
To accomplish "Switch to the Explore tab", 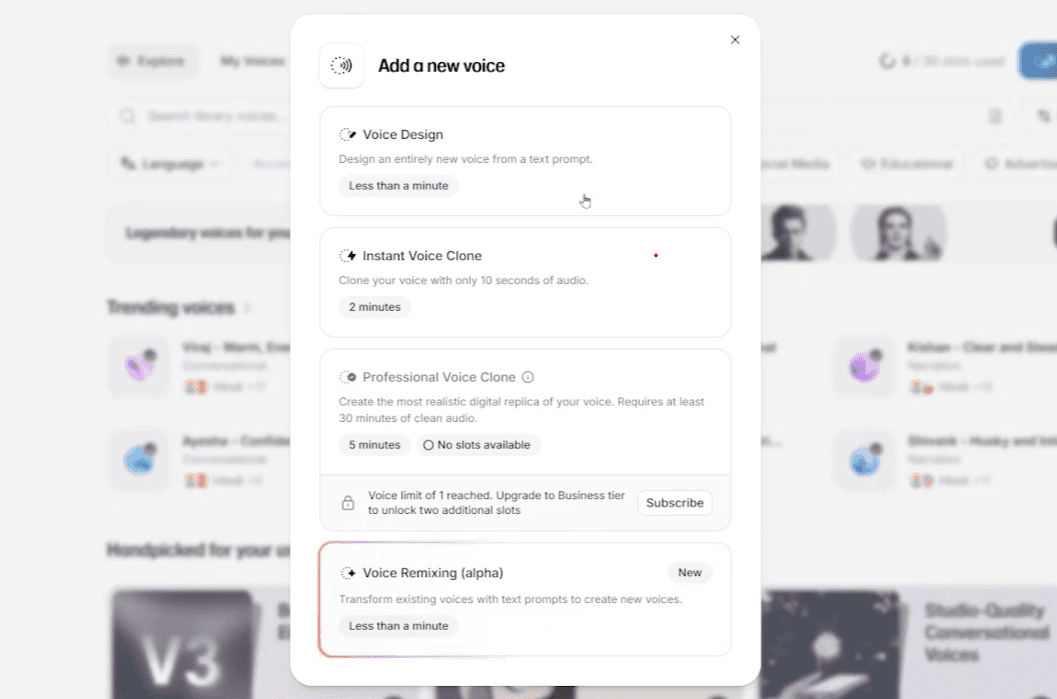I will coord(153,60).
